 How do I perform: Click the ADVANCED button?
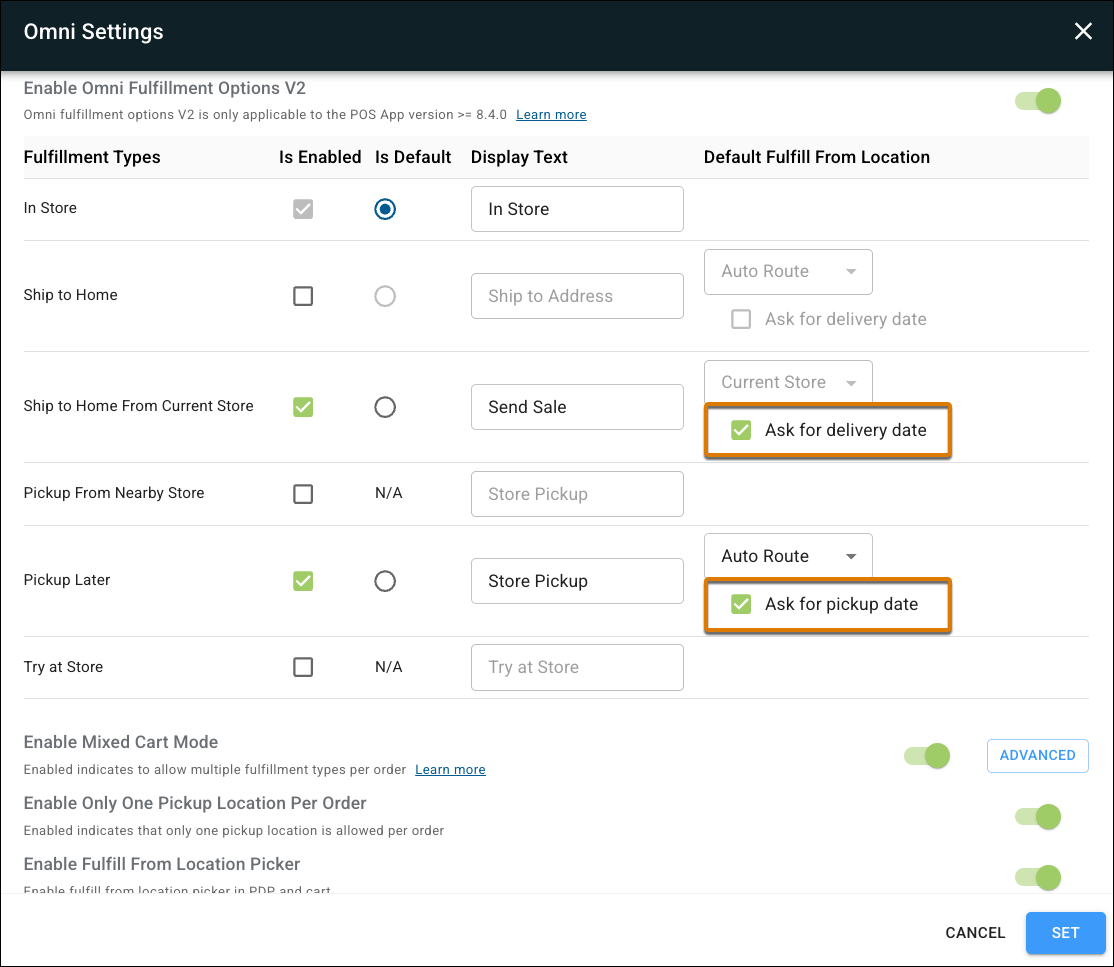(x=1037, y=755)
